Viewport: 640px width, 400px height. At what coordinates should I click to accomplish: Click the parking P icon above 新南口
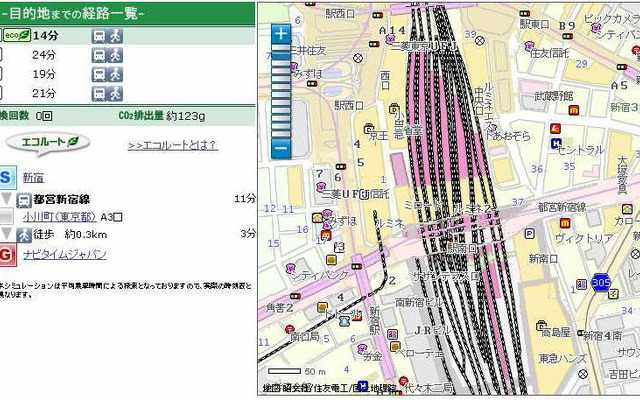click(x=529, y=234)
